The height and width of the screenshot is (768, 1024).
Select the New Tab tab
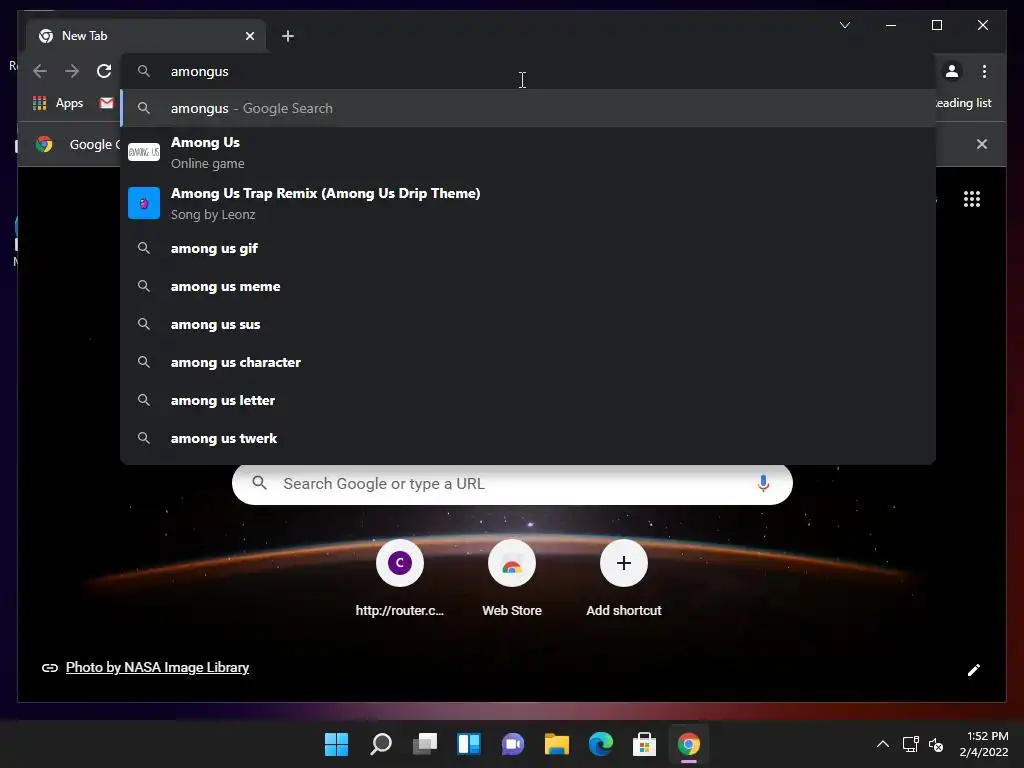(146, 36)
